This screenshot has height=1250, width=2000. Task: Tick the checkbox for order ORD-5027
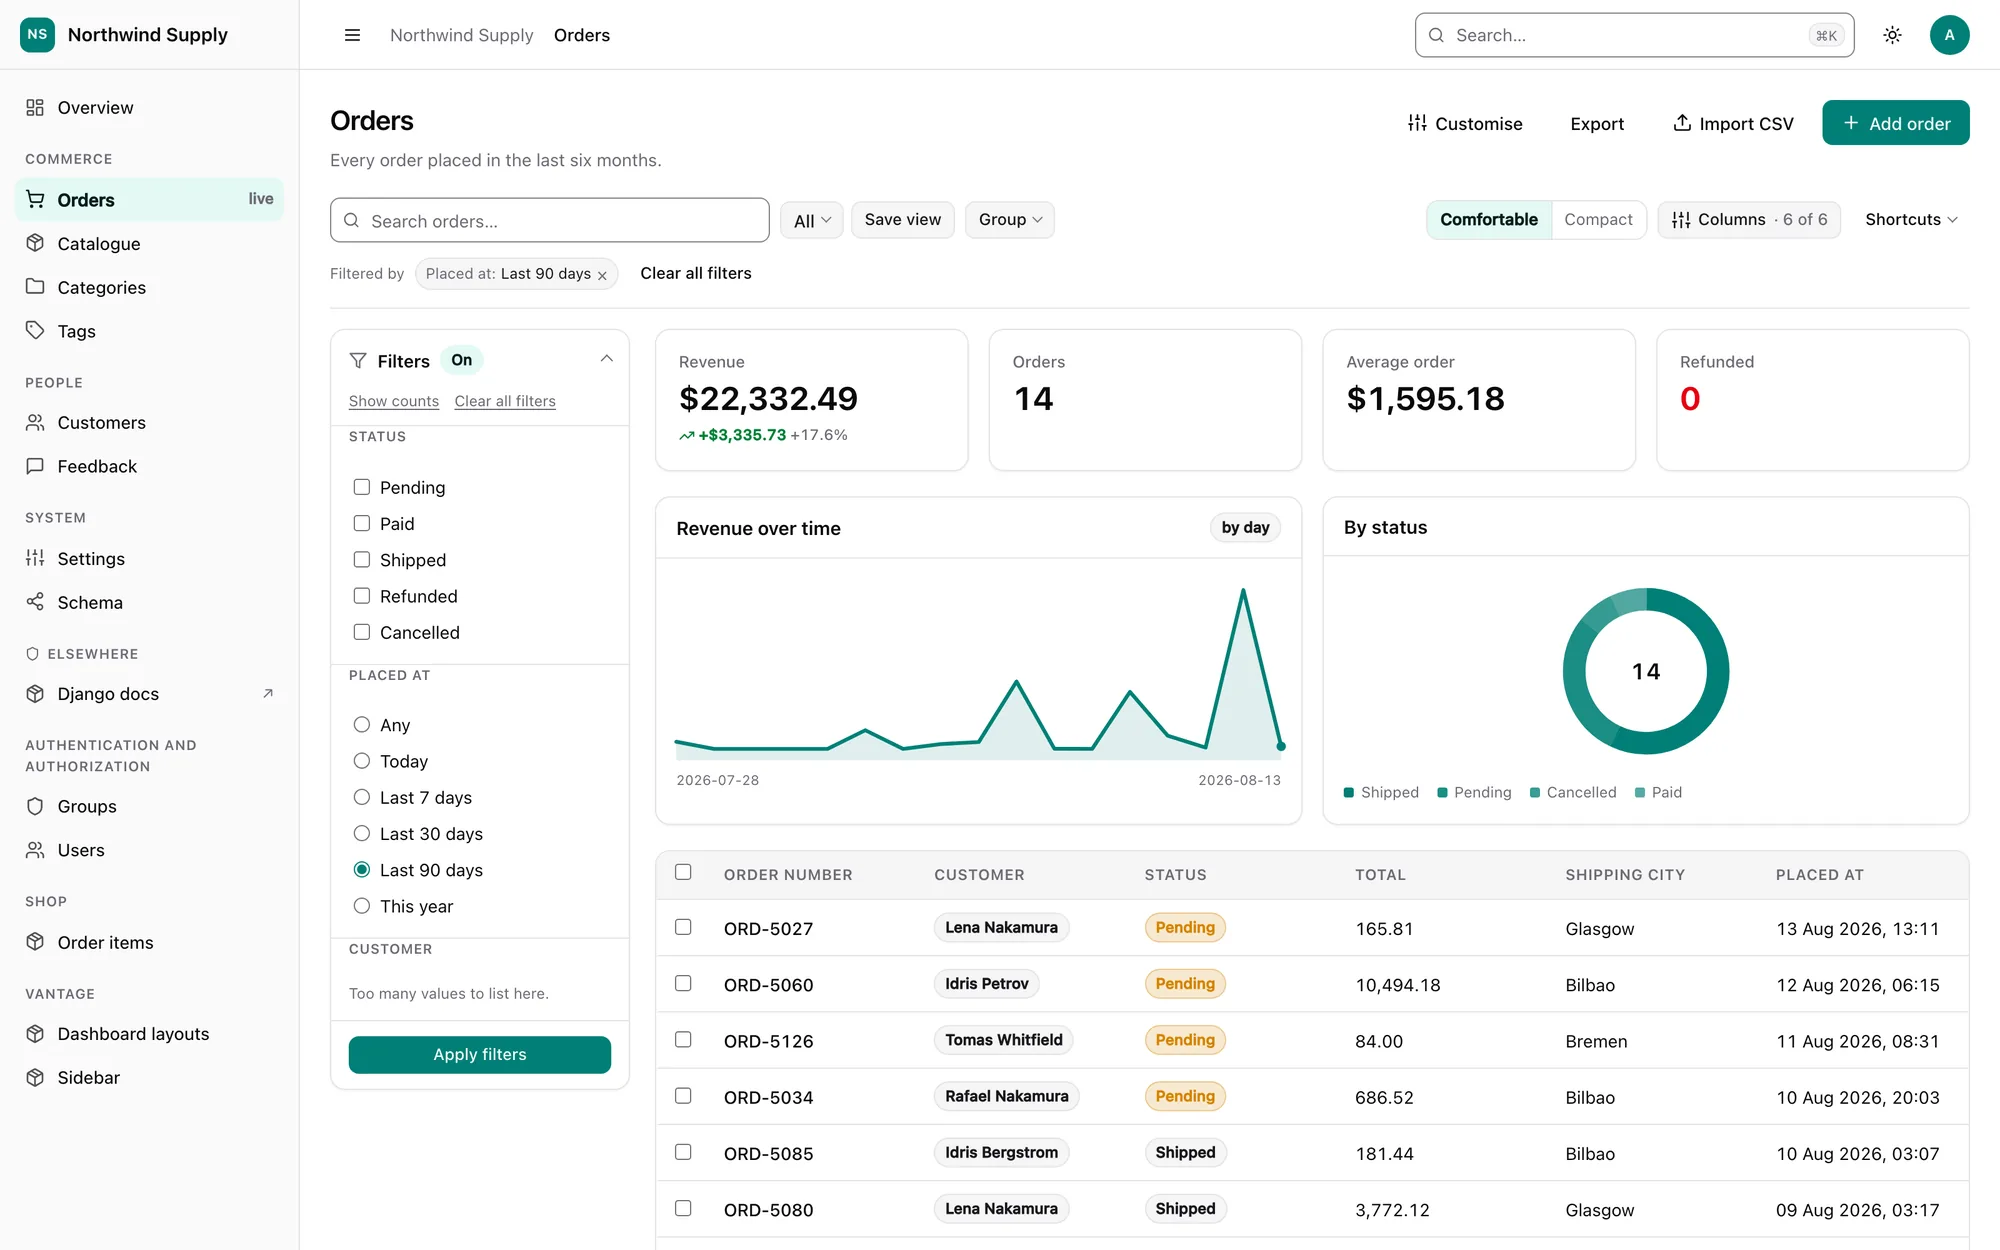pyautogui.click(x=683, y=927)
